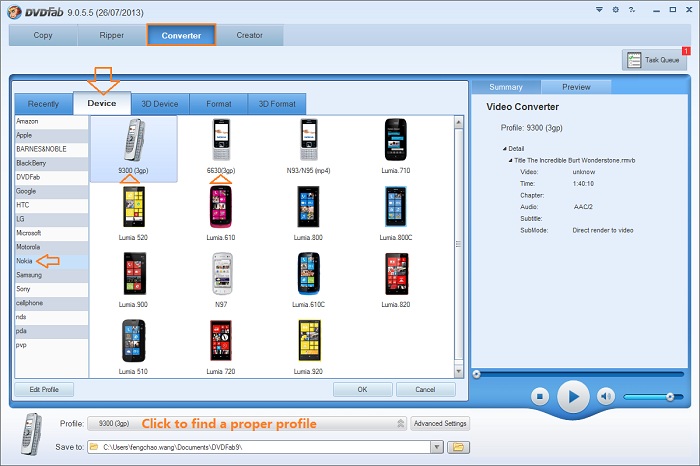Select Microsoft in brand list

[x=51, y=233]
